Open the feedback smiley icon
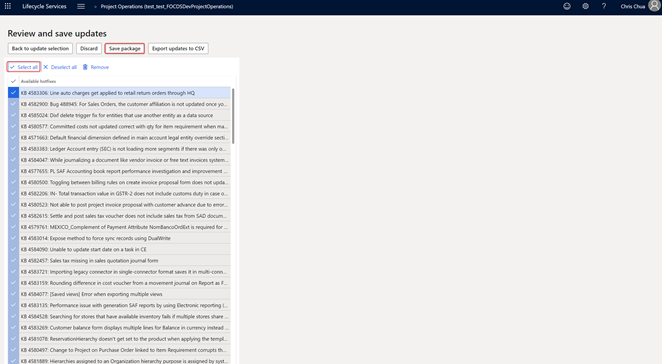This screenshot has height=364, width=662. tap(567, 6)
